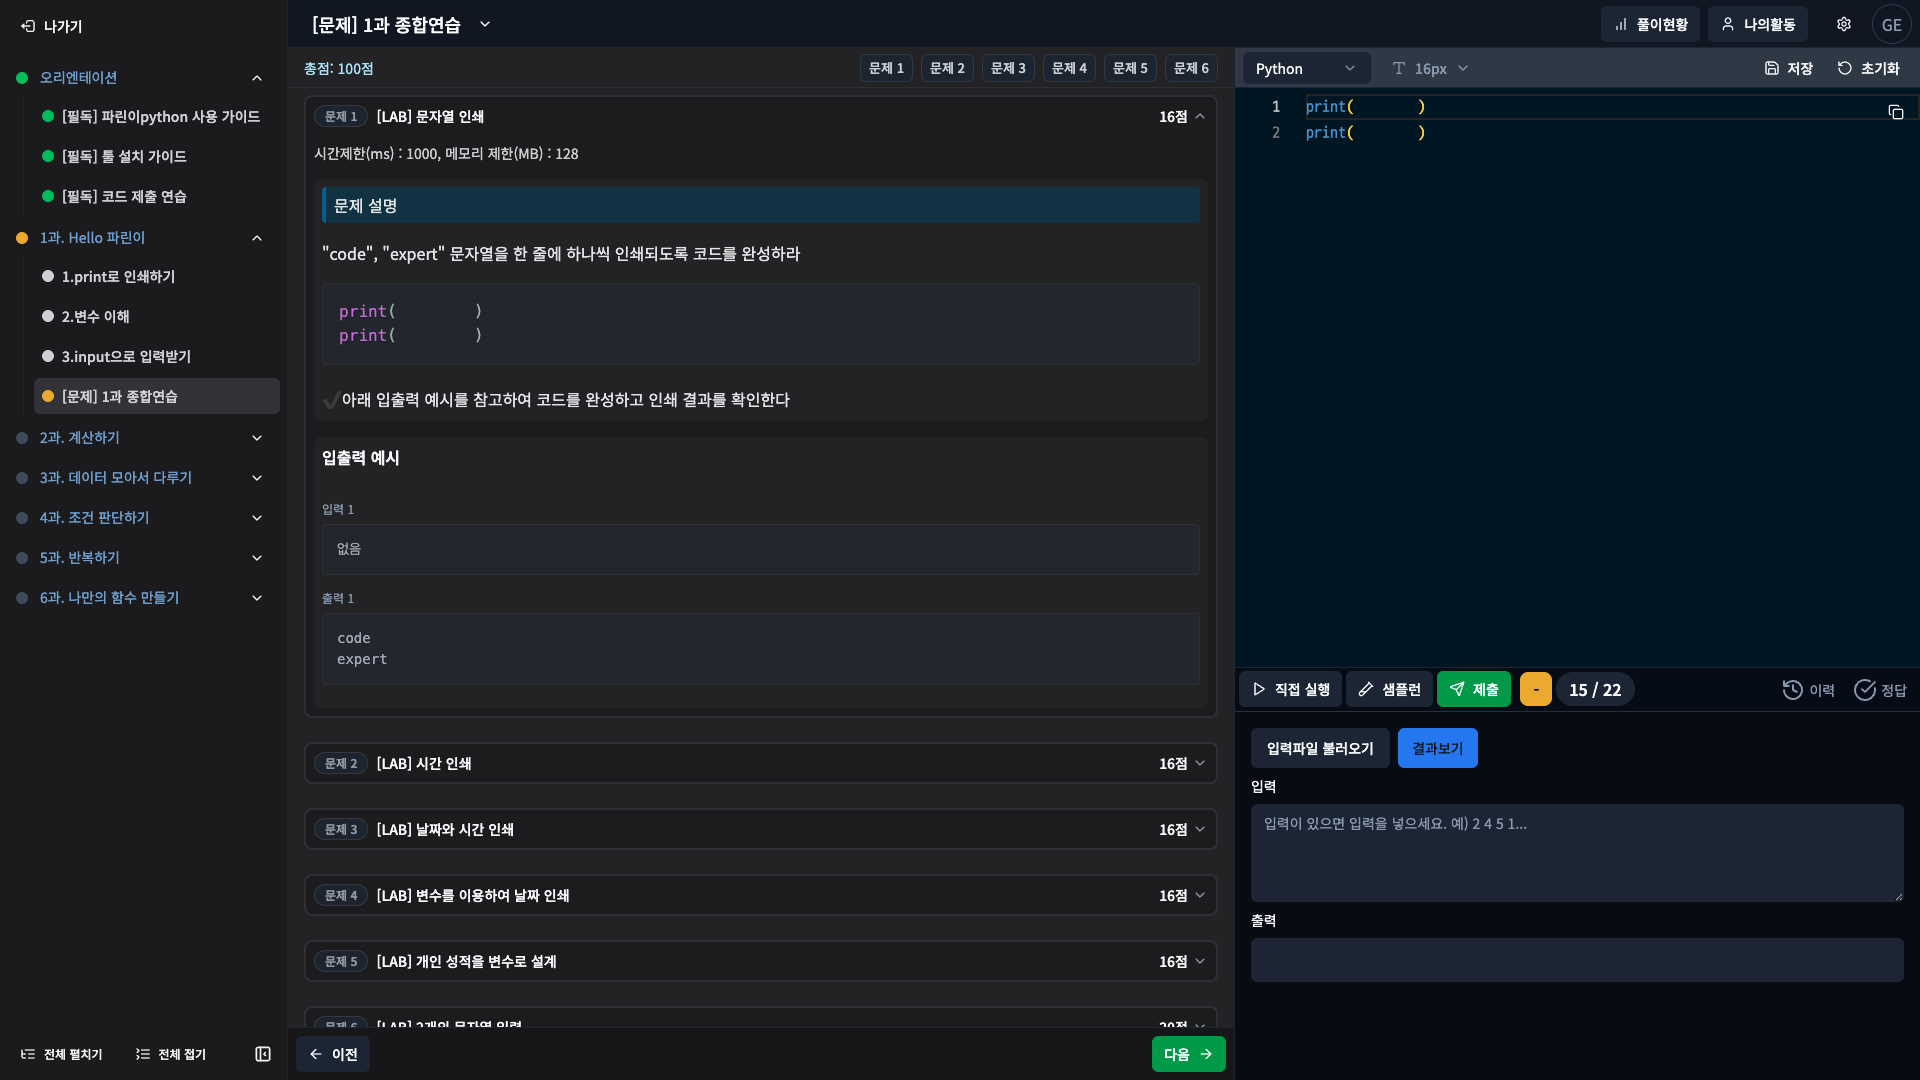The height and width of the screenshot is (1080, 1920).
Task: Expand all items with 전체 펼치기
Action: (x=62, y=1054)
